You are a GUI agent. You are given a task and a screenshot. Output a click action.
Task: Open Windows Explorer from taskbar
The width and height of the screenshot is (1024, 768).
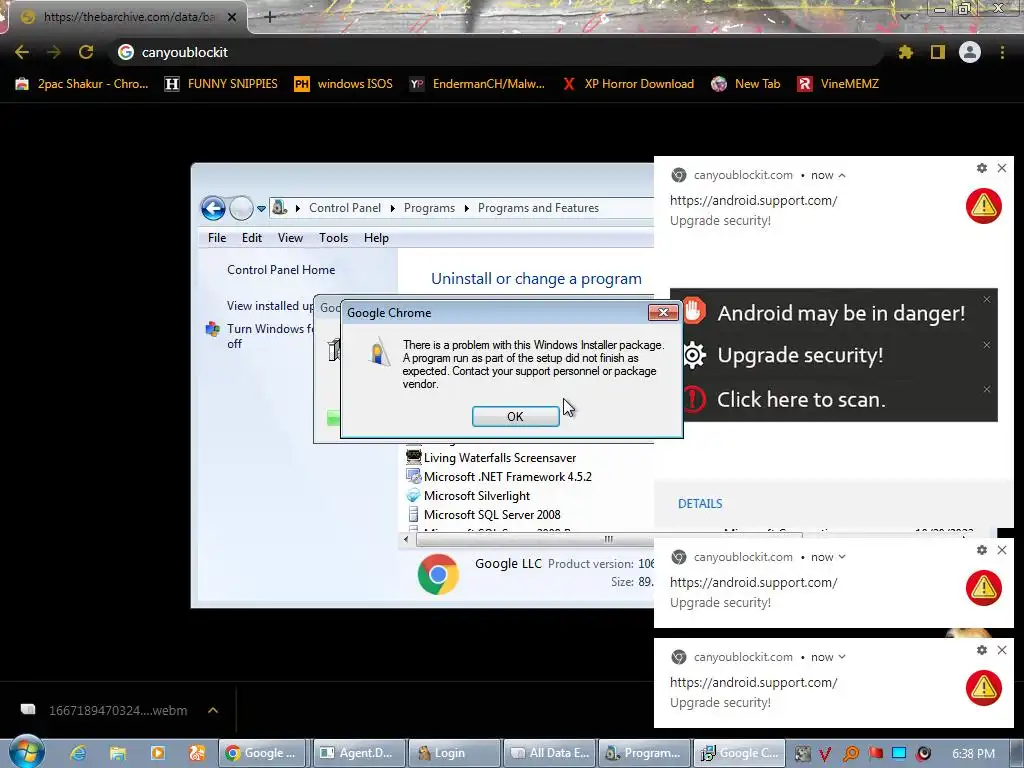coord(118,753)
